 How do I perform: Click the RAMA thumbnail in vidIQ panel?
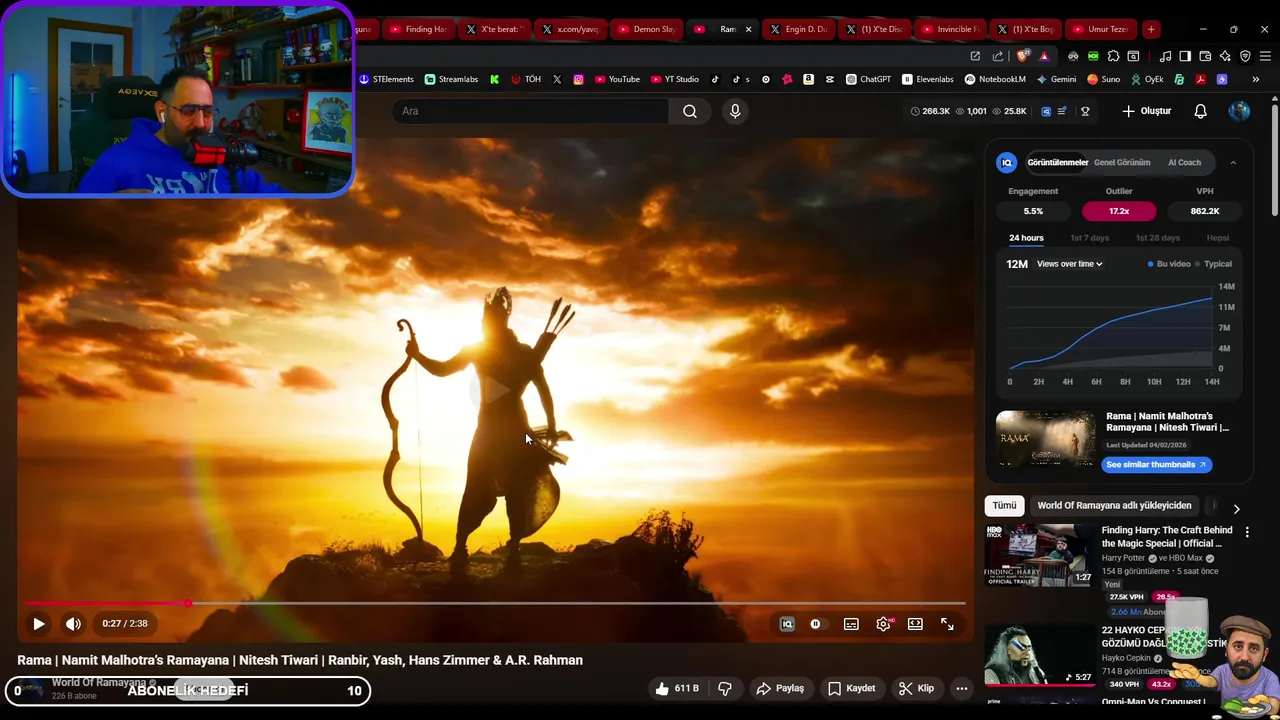1045,438
